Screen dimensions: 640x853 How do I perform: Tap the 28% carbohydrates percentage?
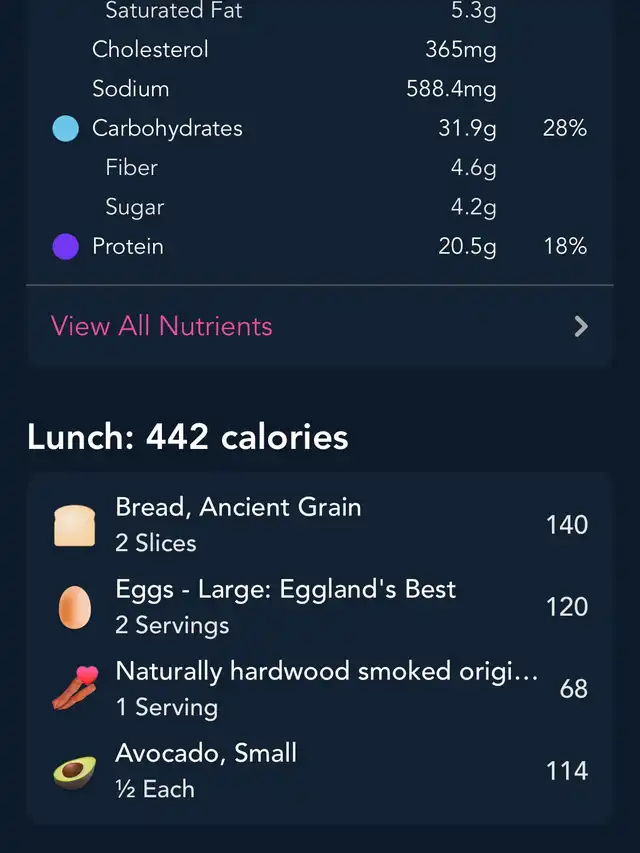pyautogui.click(x=565, y=128)
